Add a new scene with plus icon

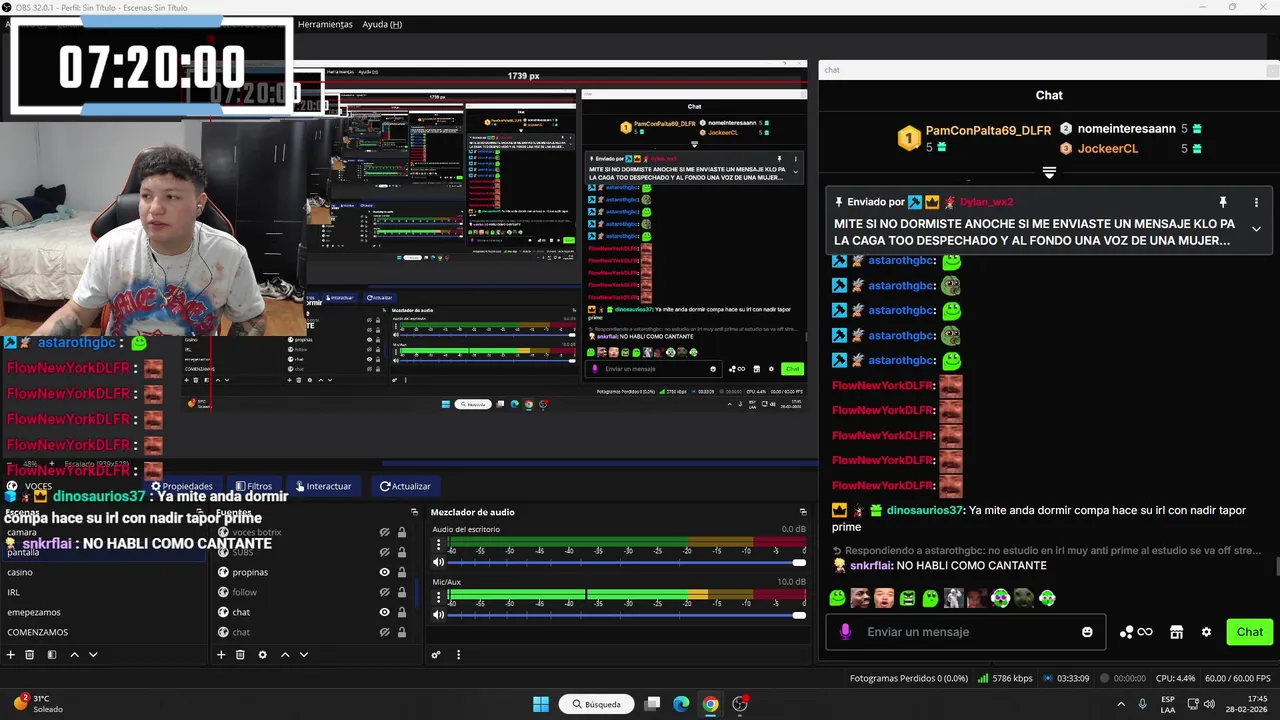tap(11, 655)
